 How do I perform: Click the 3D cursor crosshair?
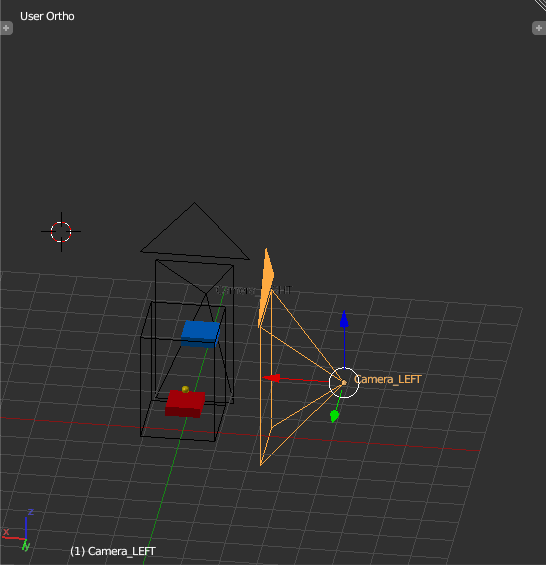click(61, 232)
